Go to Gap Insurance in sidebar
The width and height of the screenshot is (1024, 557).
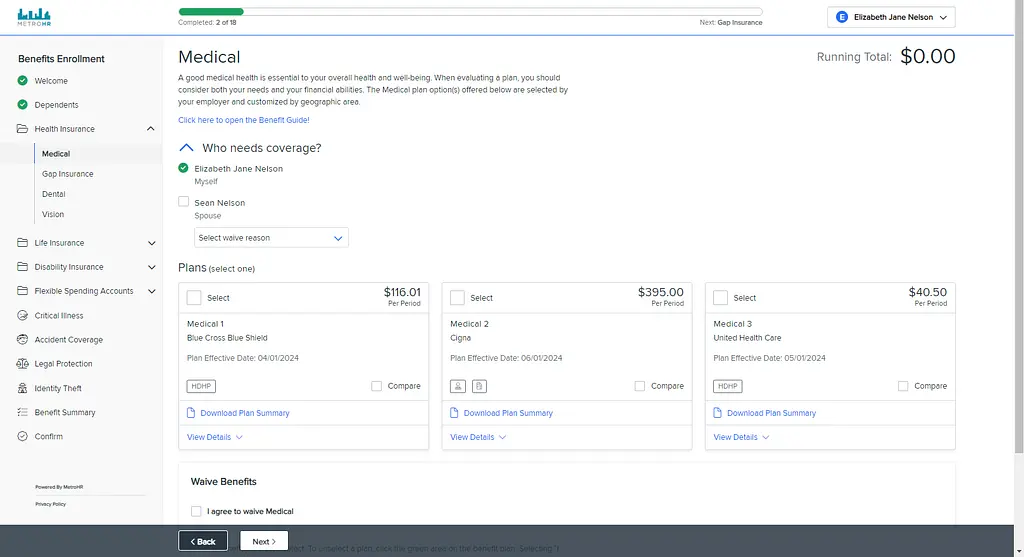67,174
